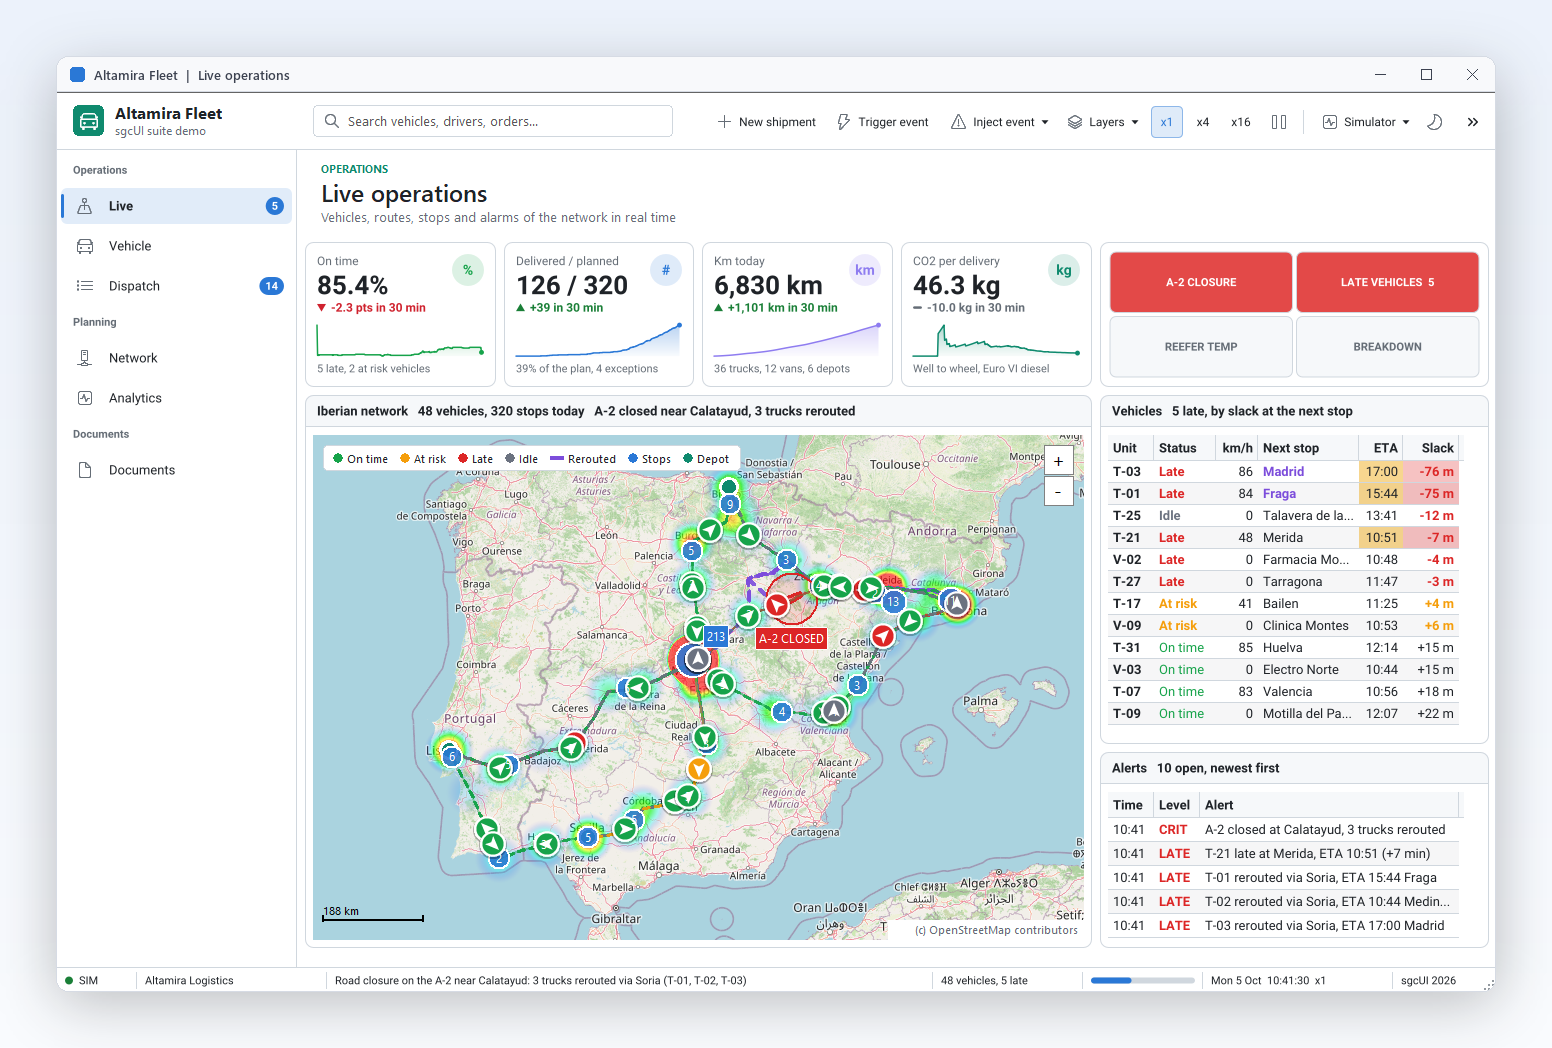Toggle Rerouted legend filter
1552x1048 pixels.
[583, 459]
